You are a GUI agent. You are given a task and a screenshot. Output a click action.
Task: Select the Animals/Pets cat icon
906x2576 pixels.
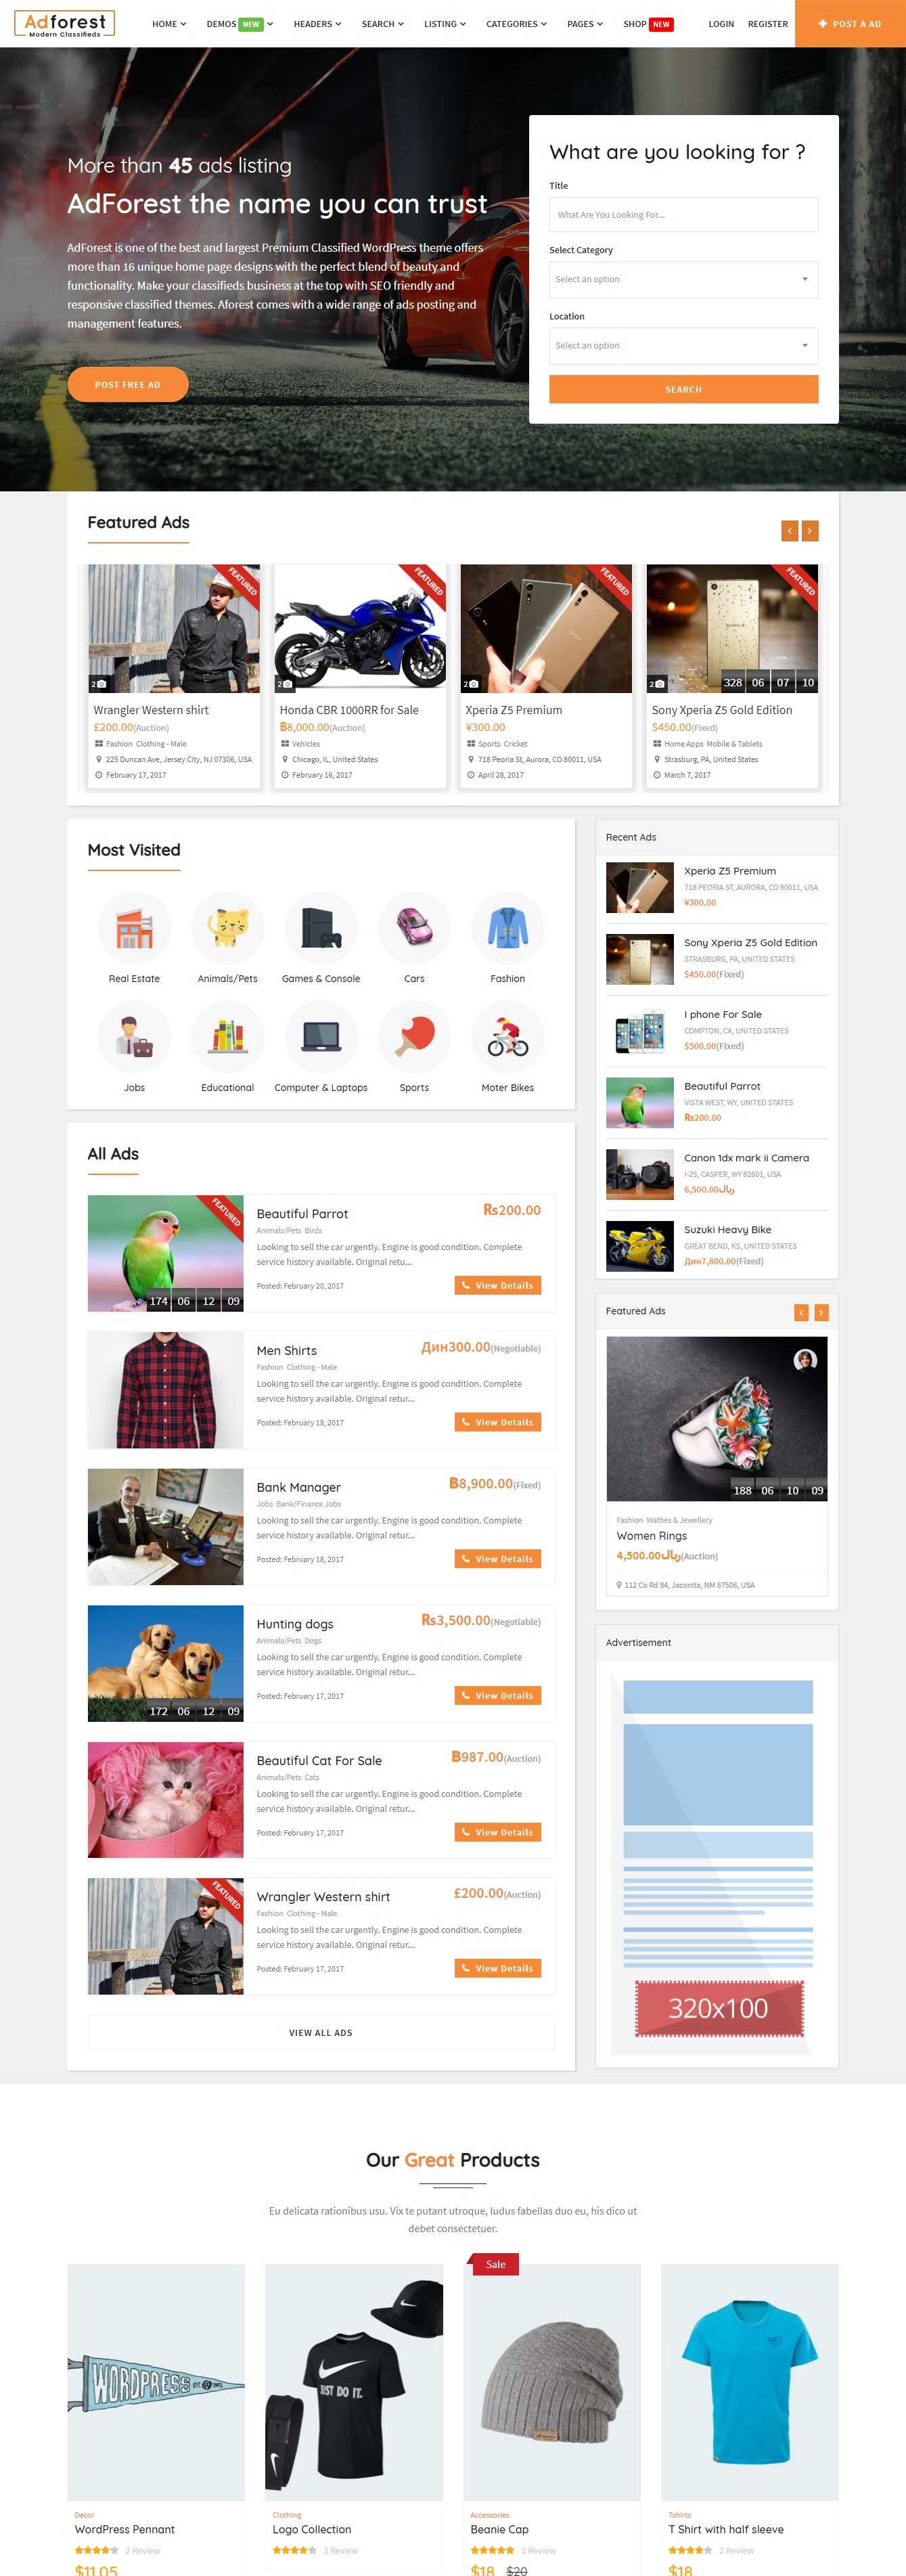pos(228,927)
